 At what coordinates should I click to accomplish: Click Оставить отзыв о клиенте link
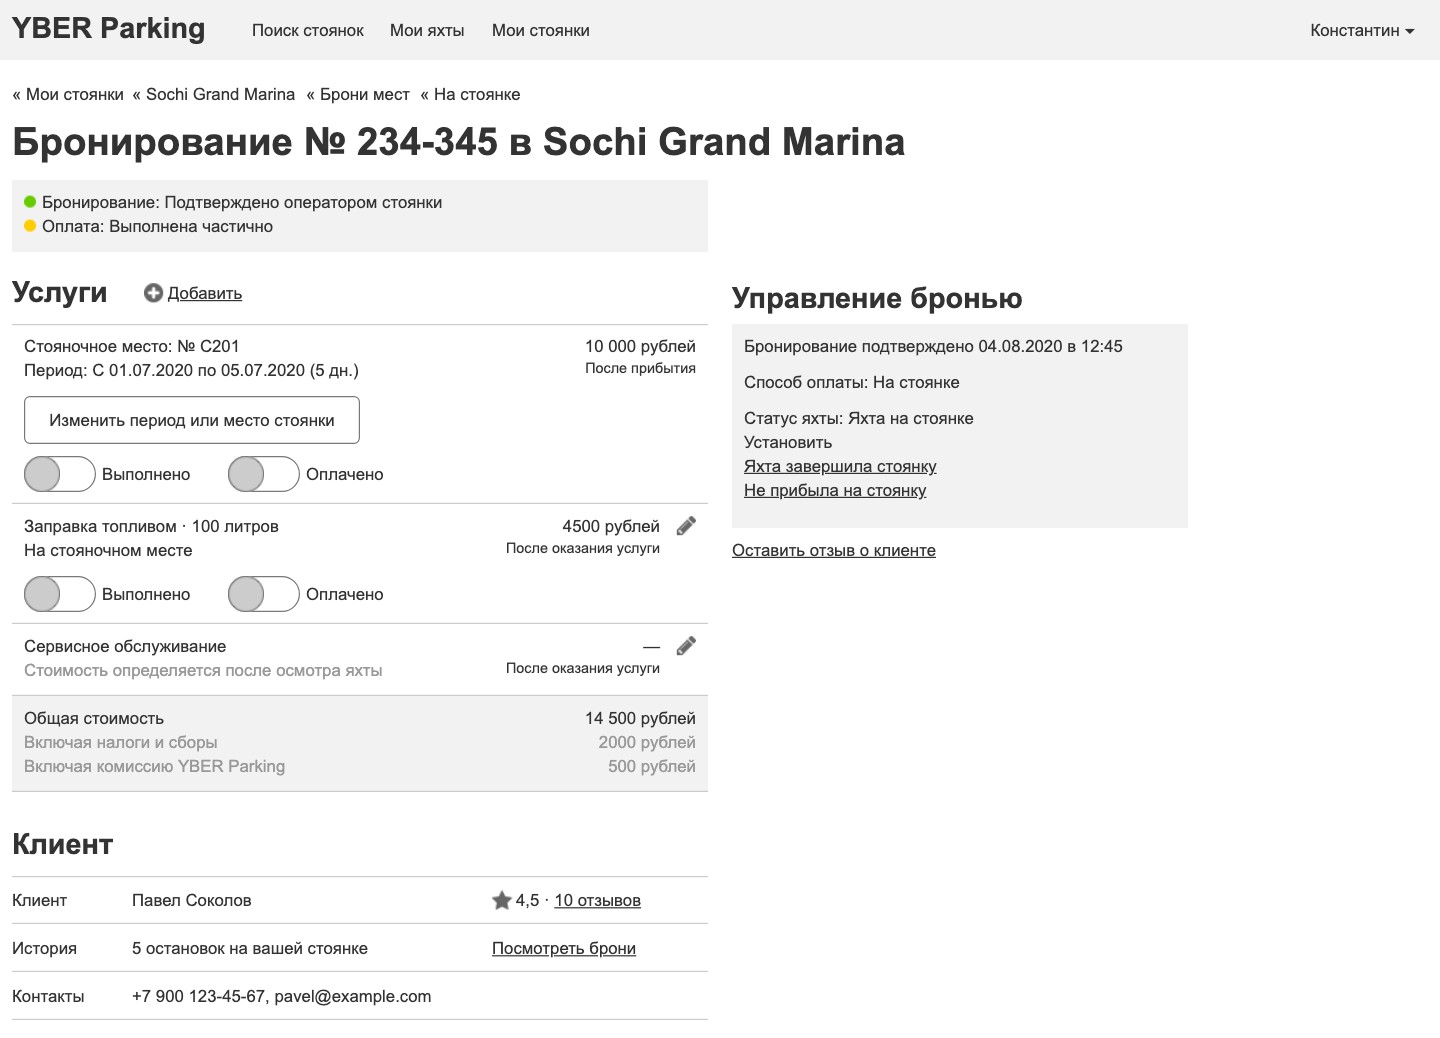(x=834, y=550)
